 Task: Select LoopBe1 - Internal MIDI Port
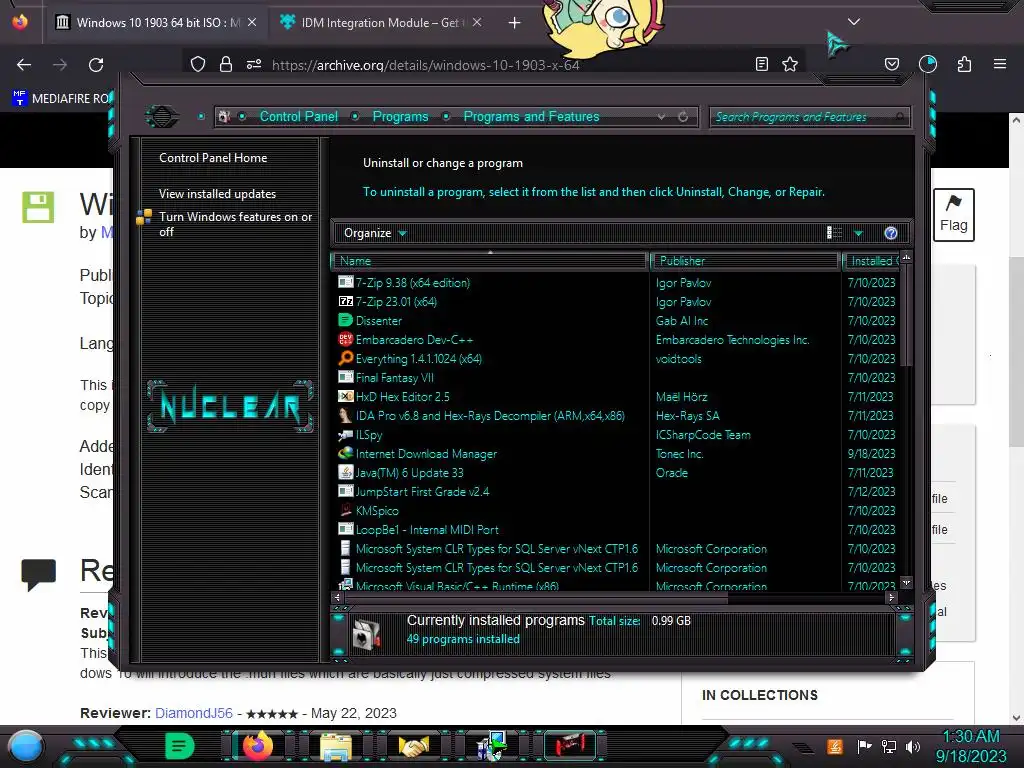pos(427,530)
